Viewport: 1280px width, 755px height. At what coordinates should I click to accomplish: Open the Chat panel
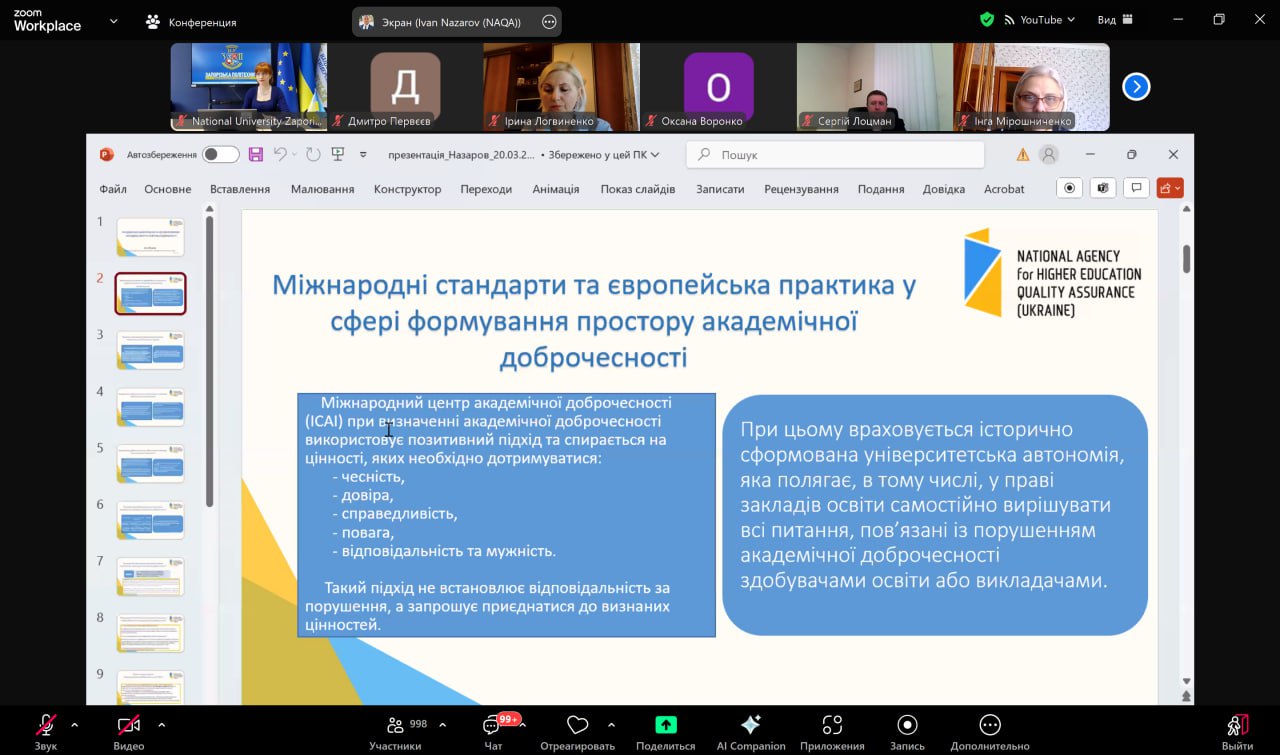coord(493,727)
